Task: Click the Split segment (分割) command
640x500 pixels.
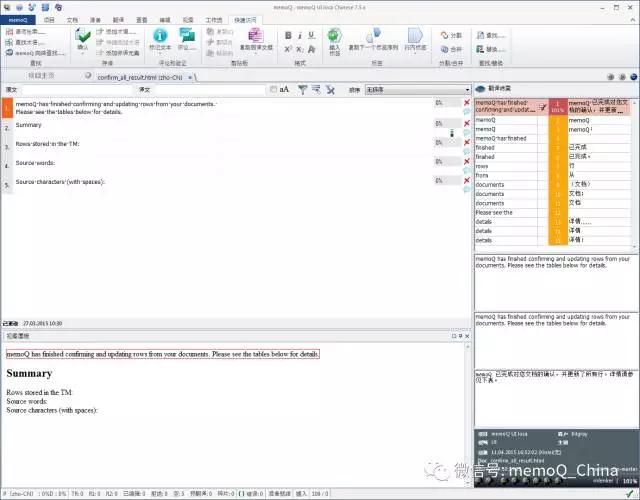Action: click(x=451, y=36)
